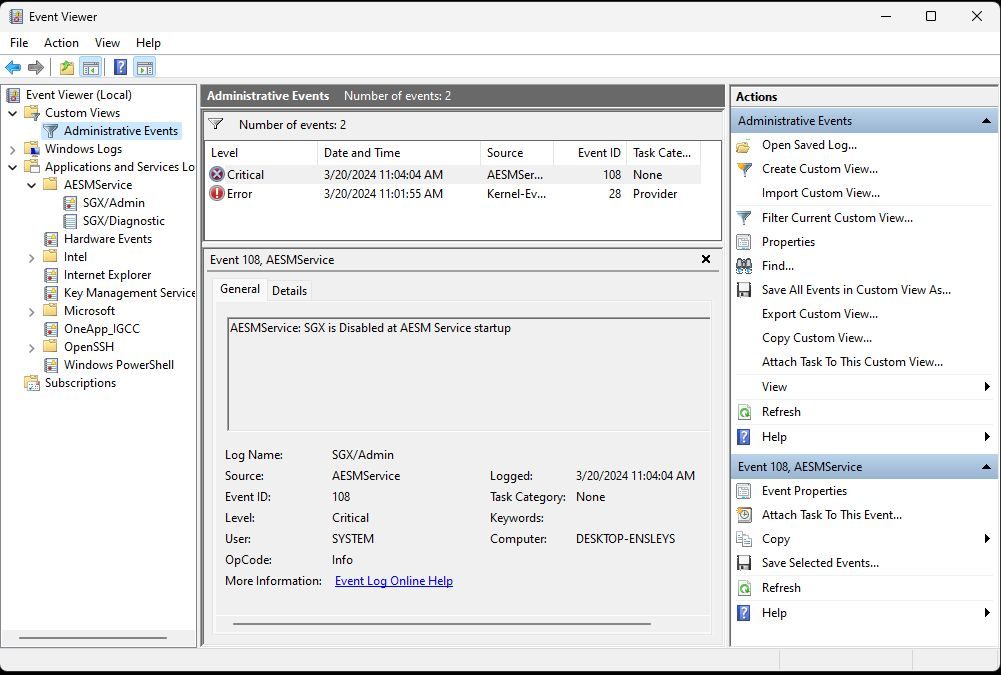Select Hardware Events in tree
This screenshot has width=1001, height=675.
[x=108, y=239]
